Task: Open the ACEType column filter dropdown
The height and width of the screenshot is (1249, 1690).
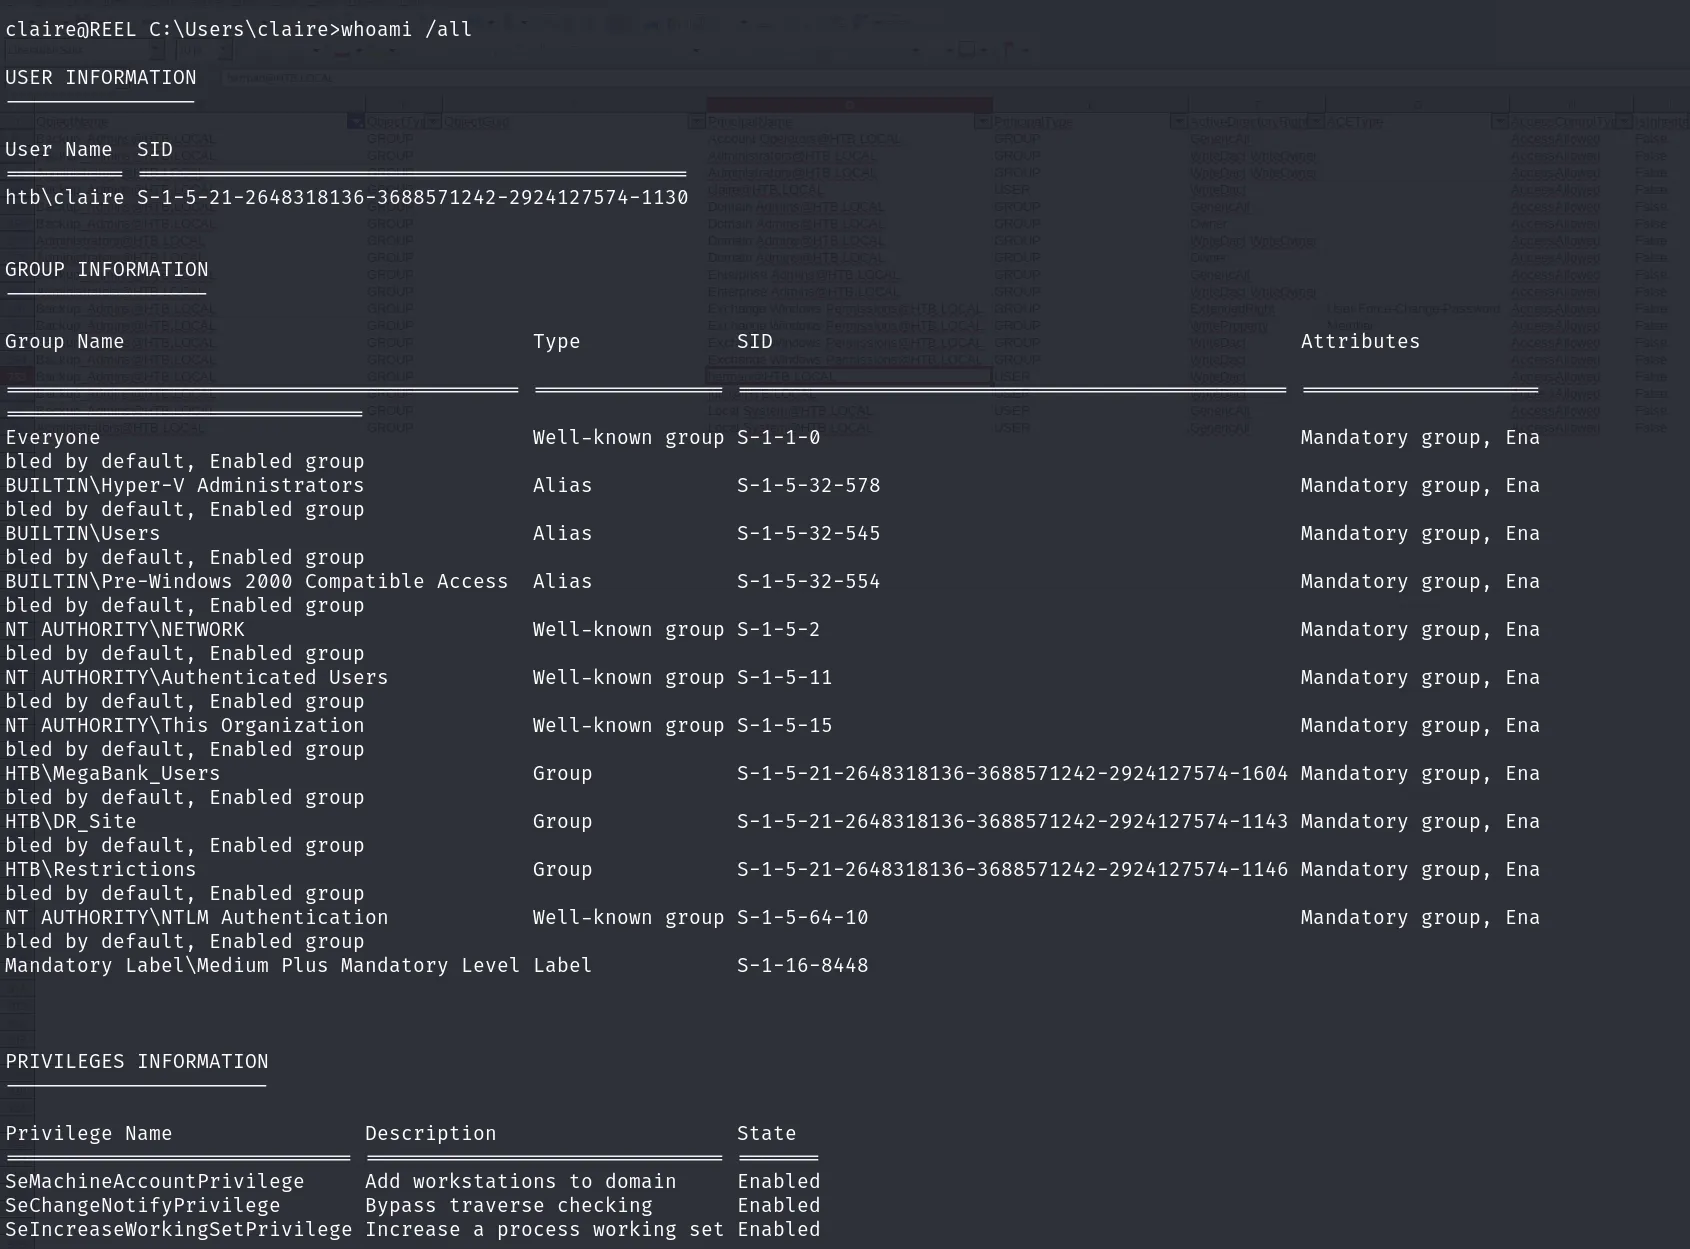Action: [1499, 122]
